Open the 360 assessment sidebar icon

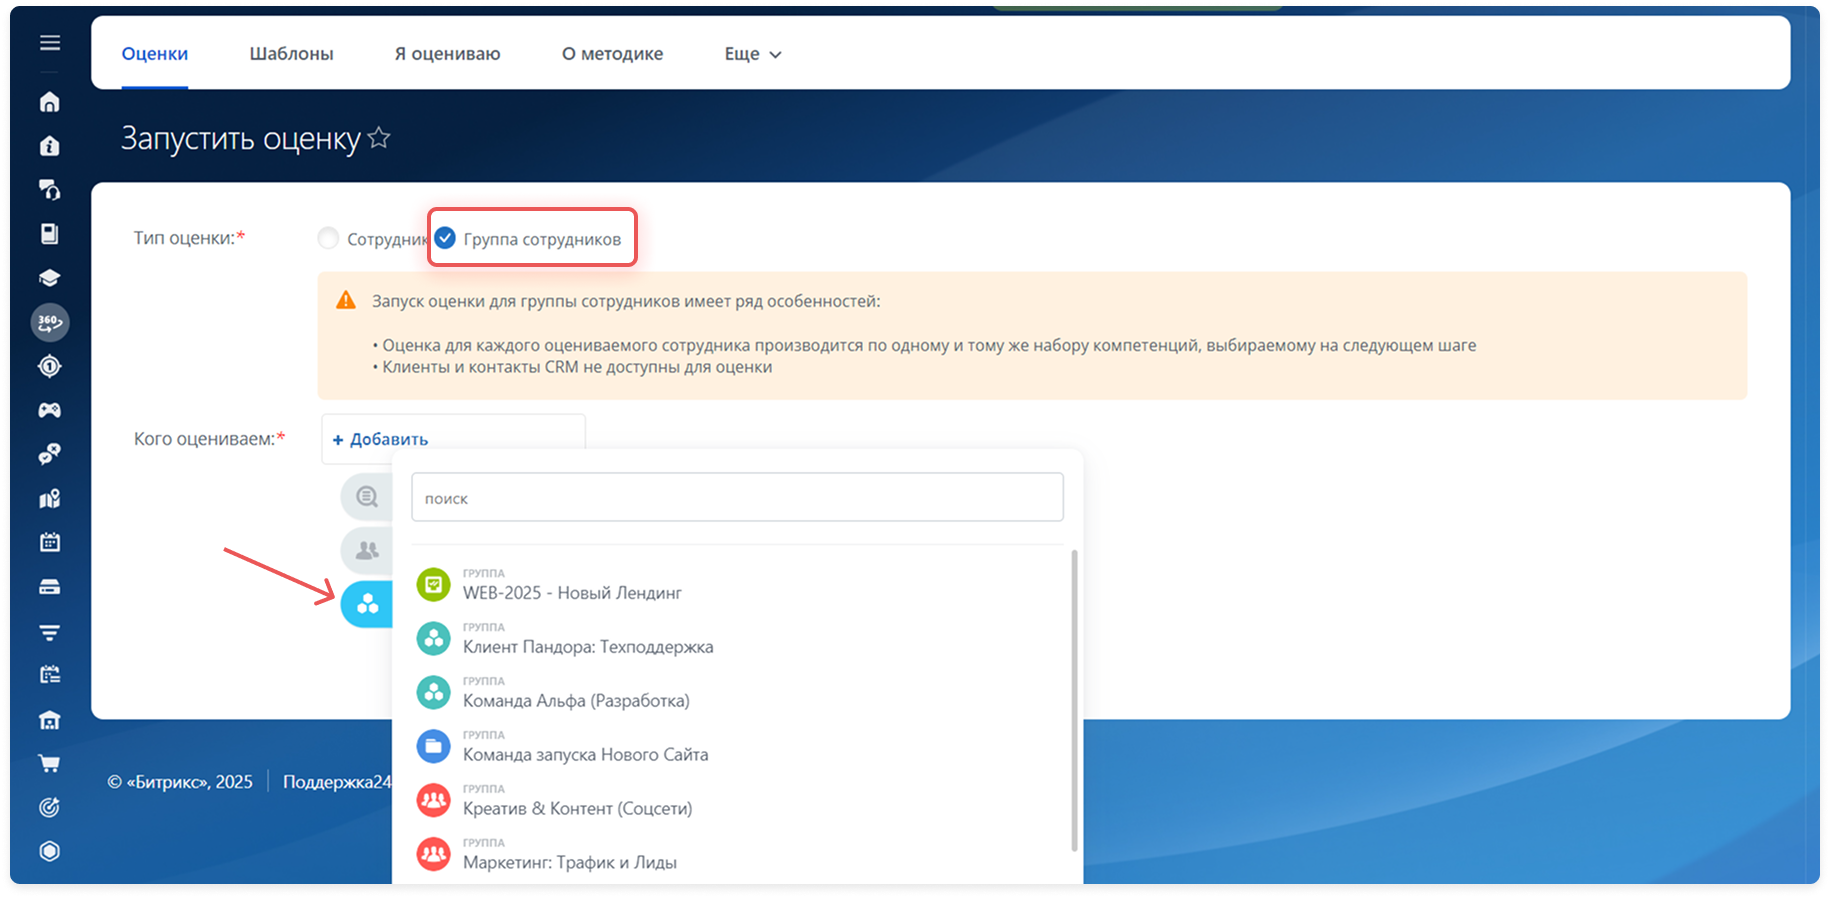tap(49, 322)
